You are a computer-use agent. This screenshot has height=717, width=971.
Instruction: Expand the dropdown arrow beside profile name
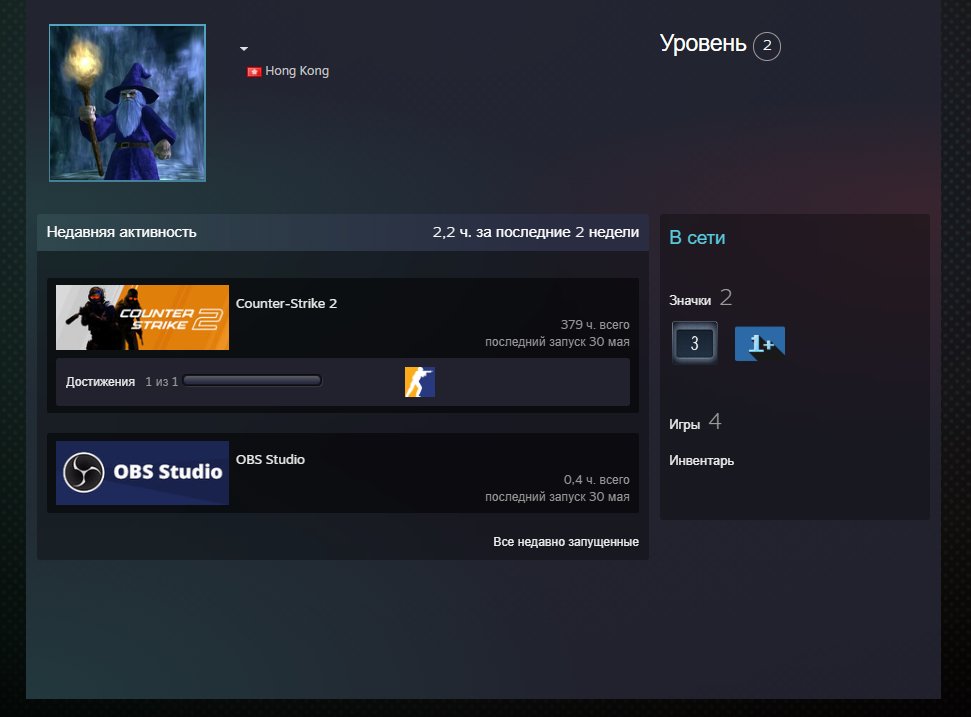coord(244,48)
